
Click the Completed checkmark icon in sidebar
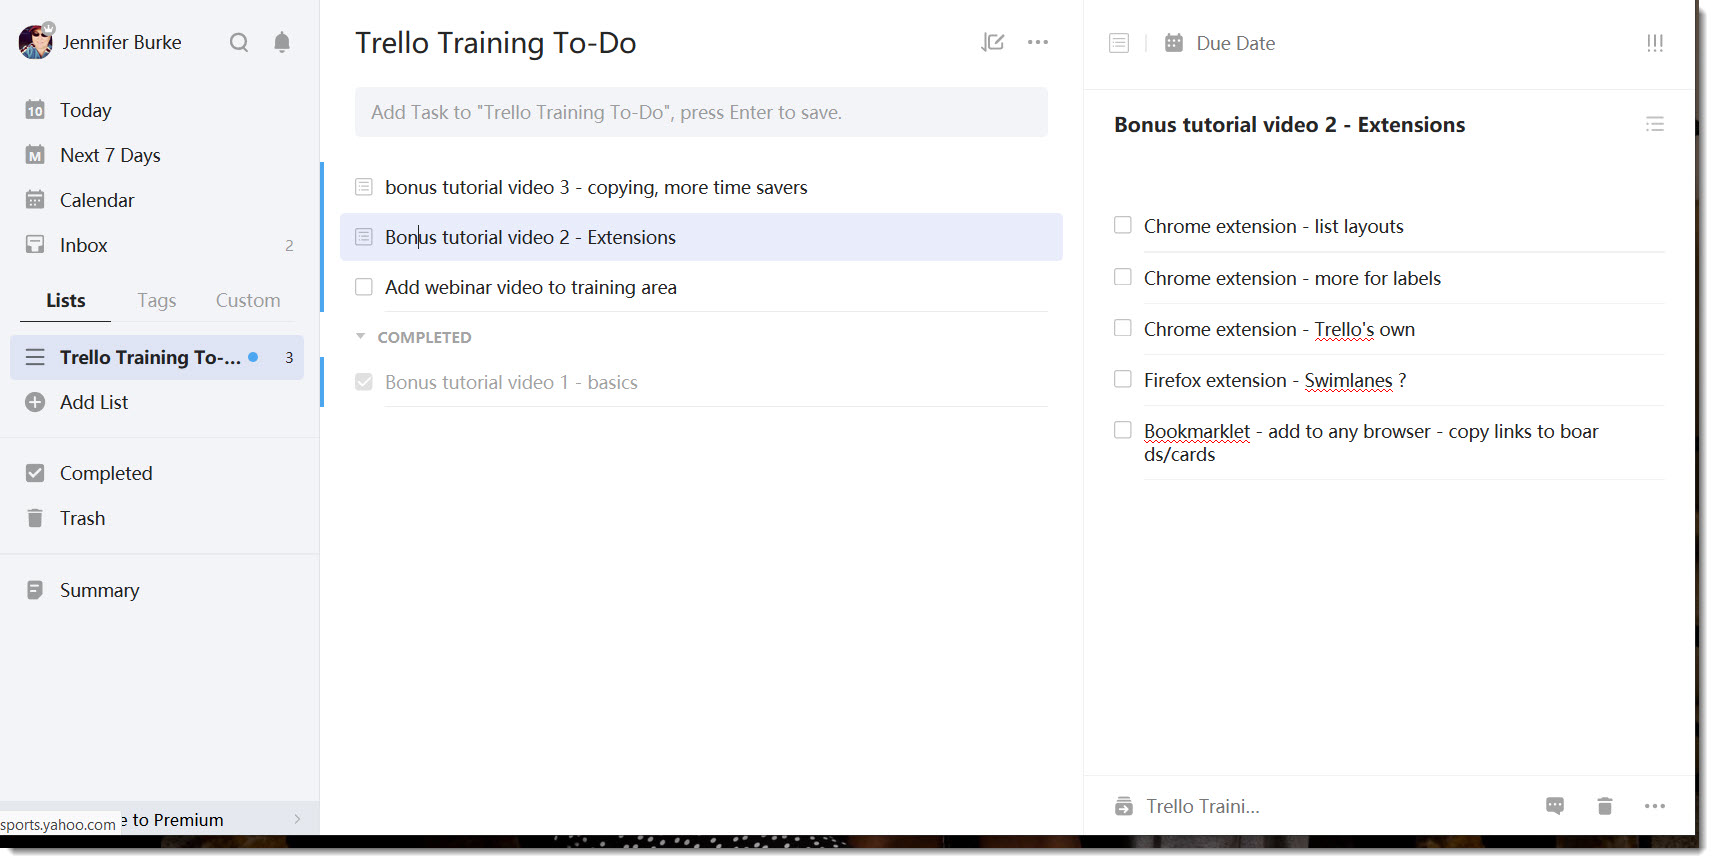(x=35, y=473)
